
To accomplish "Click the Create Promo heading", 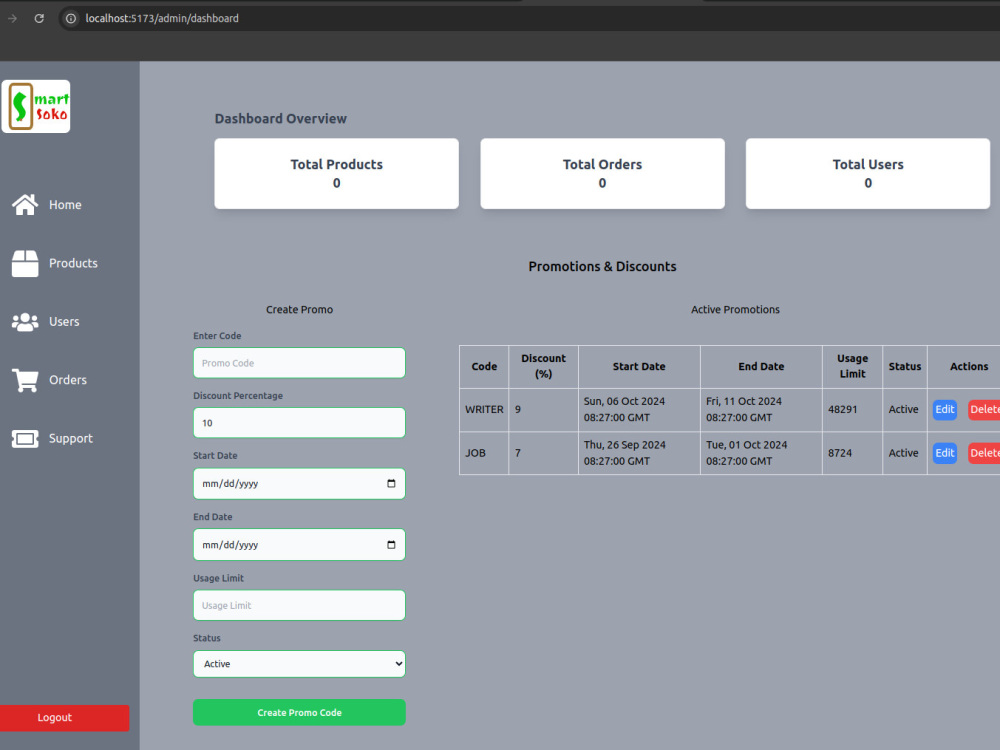I will pyautogui.click(x=299, y=309).
